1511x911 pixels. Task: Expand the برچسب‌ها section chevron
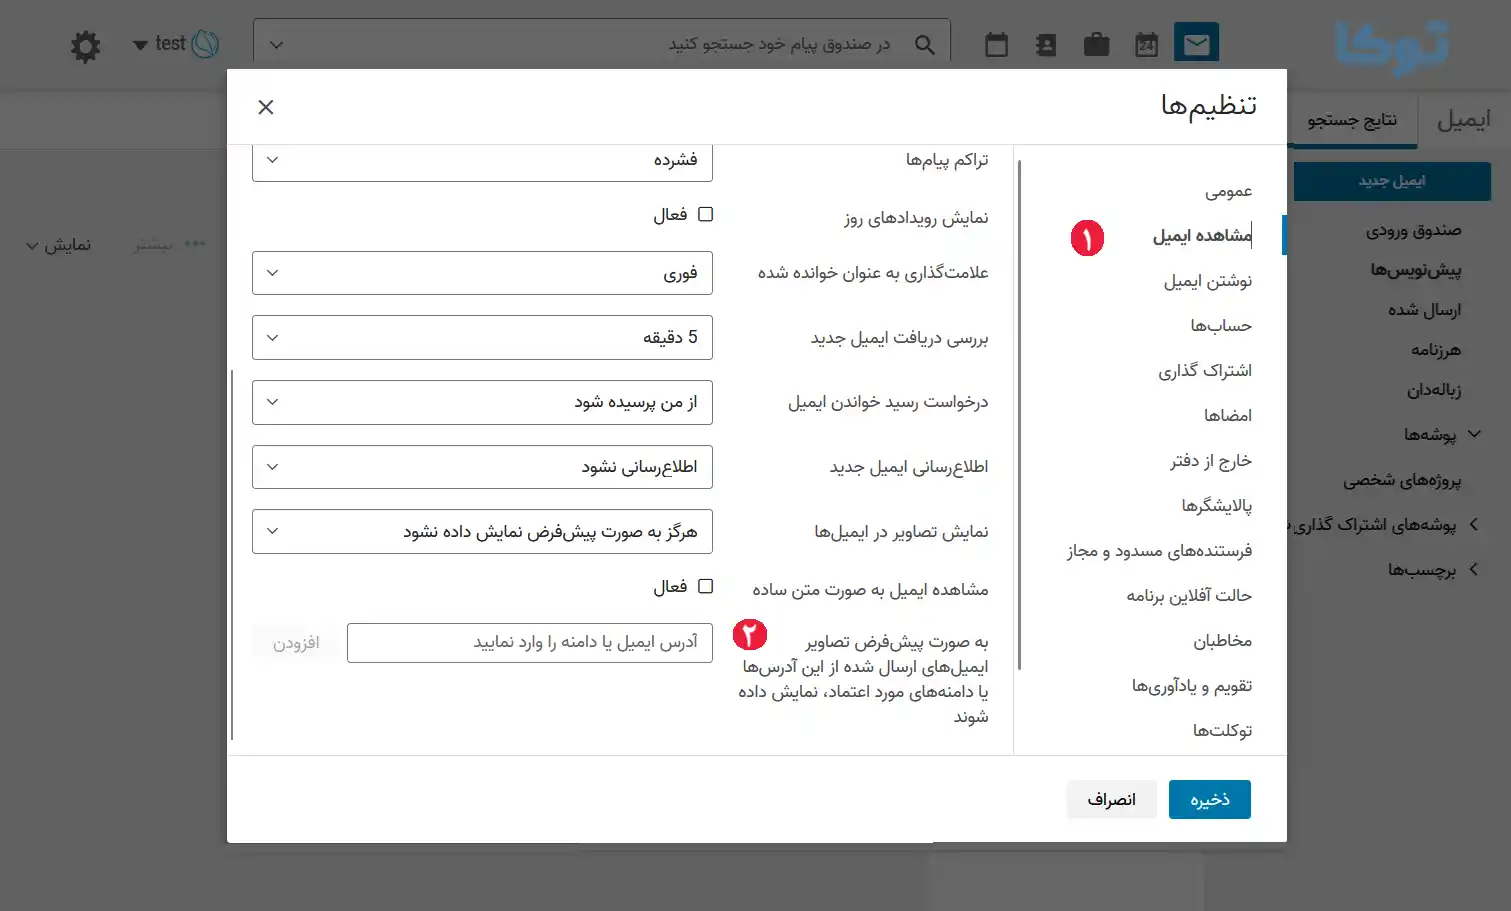(1474, 570)
